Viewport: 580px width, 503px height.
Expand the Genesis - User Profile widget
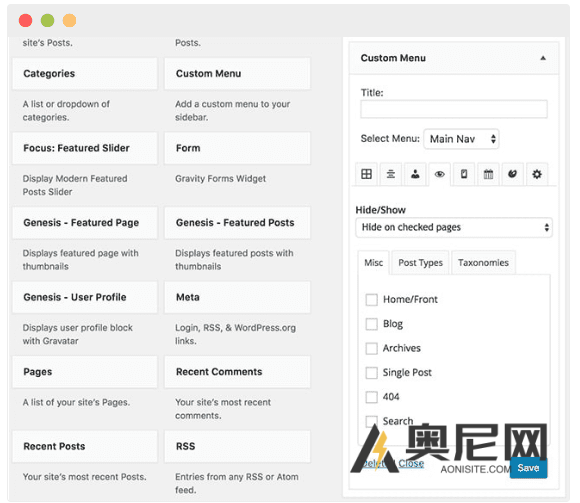[85, 297]
